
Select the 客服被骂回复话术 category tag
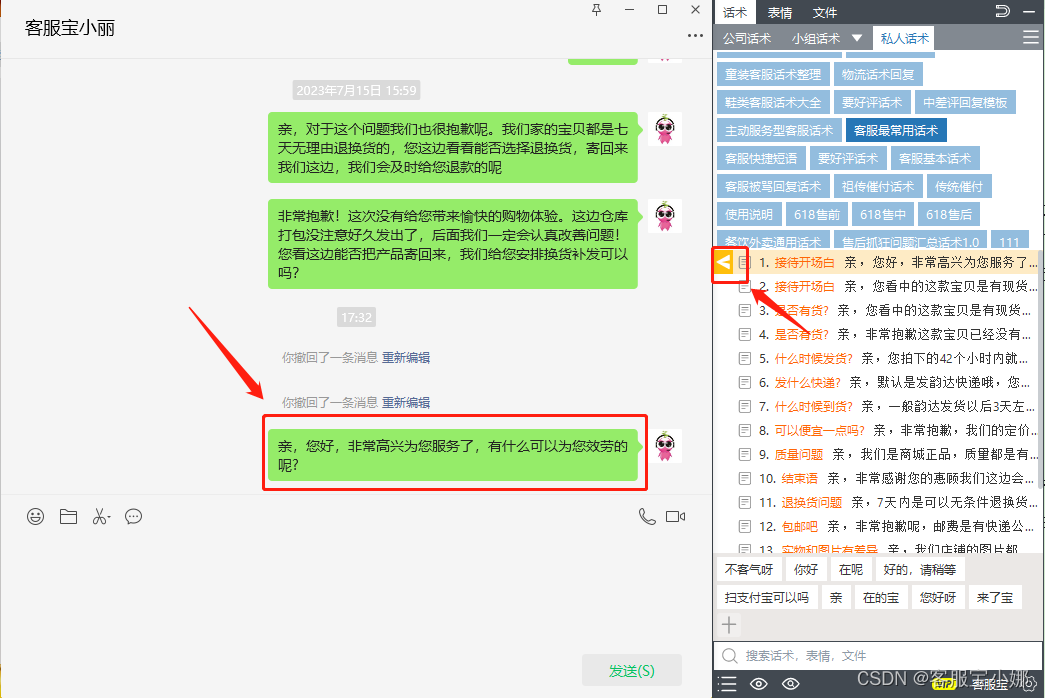click(772, 187)
